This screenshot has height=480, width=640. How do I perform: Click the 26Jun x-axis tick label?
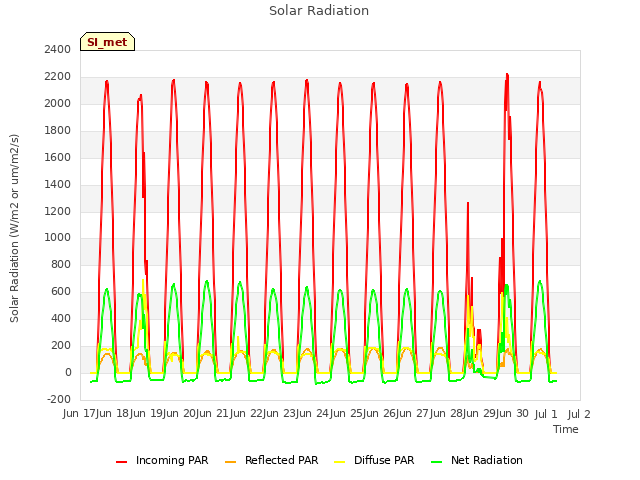coord(397,414)
